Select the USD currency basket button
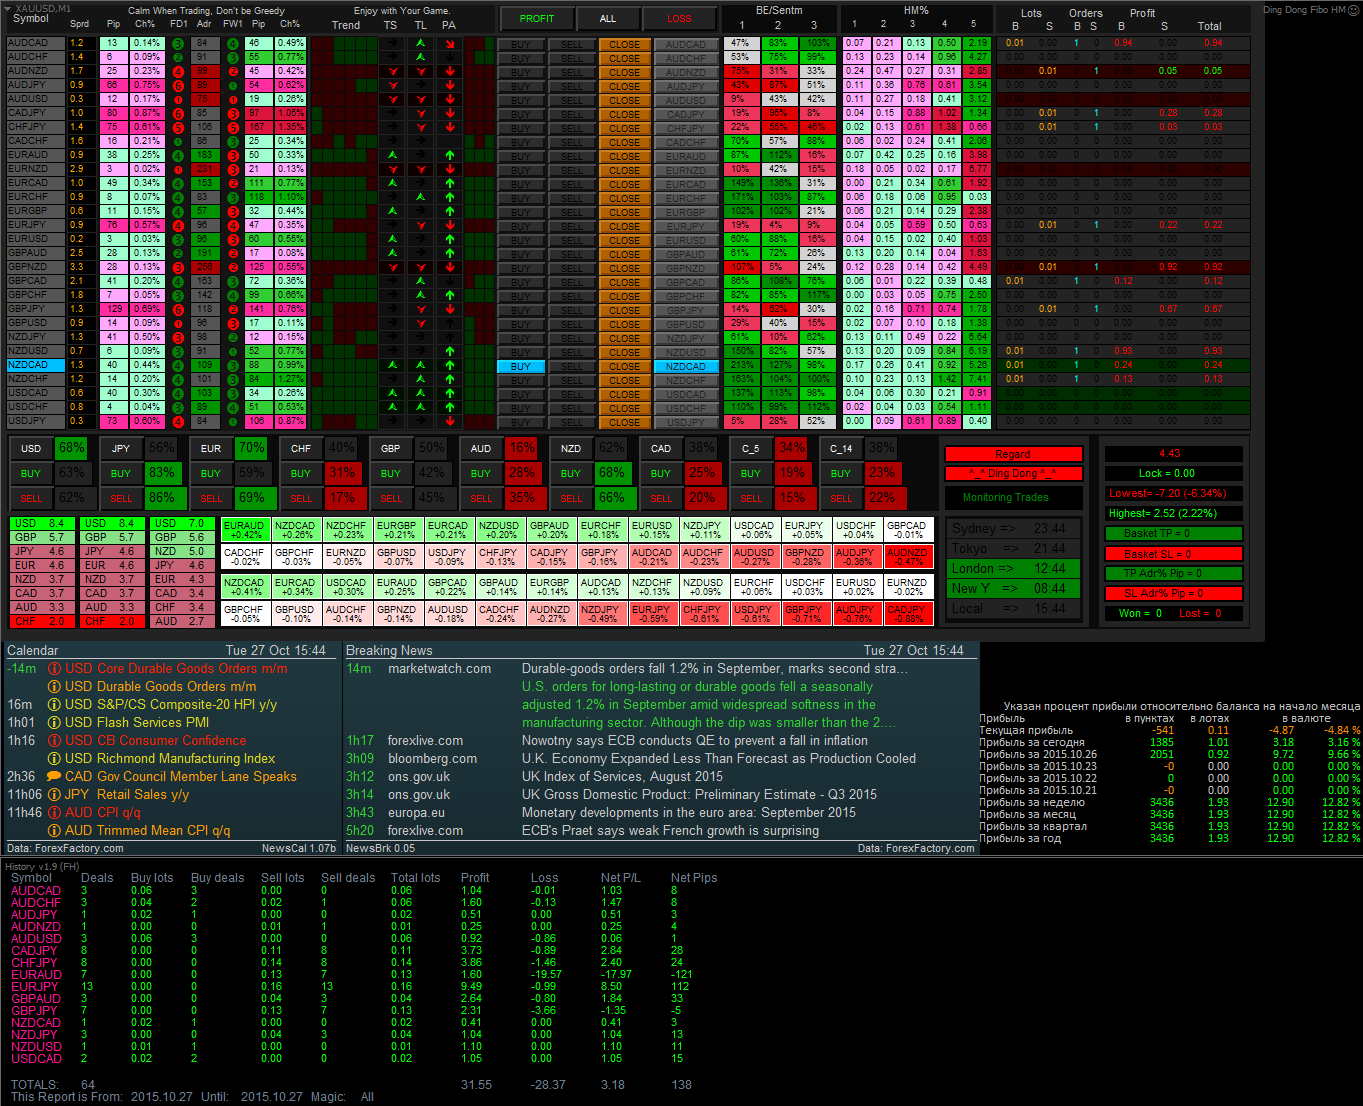This screenshot has width=1363, height=1106. coord(31,448)
